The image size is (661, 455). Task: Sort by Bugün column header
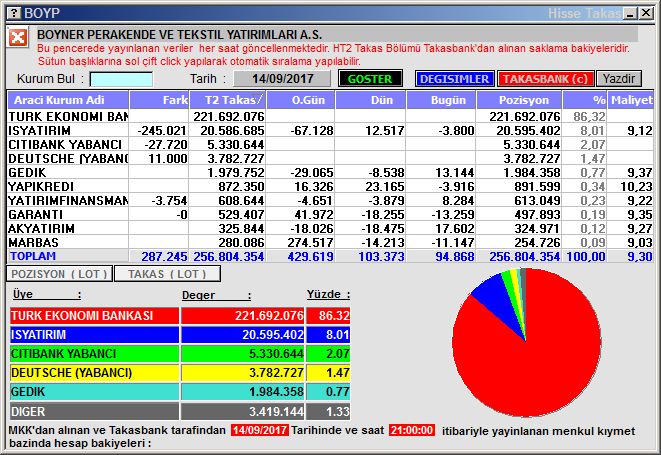[441, 100]
